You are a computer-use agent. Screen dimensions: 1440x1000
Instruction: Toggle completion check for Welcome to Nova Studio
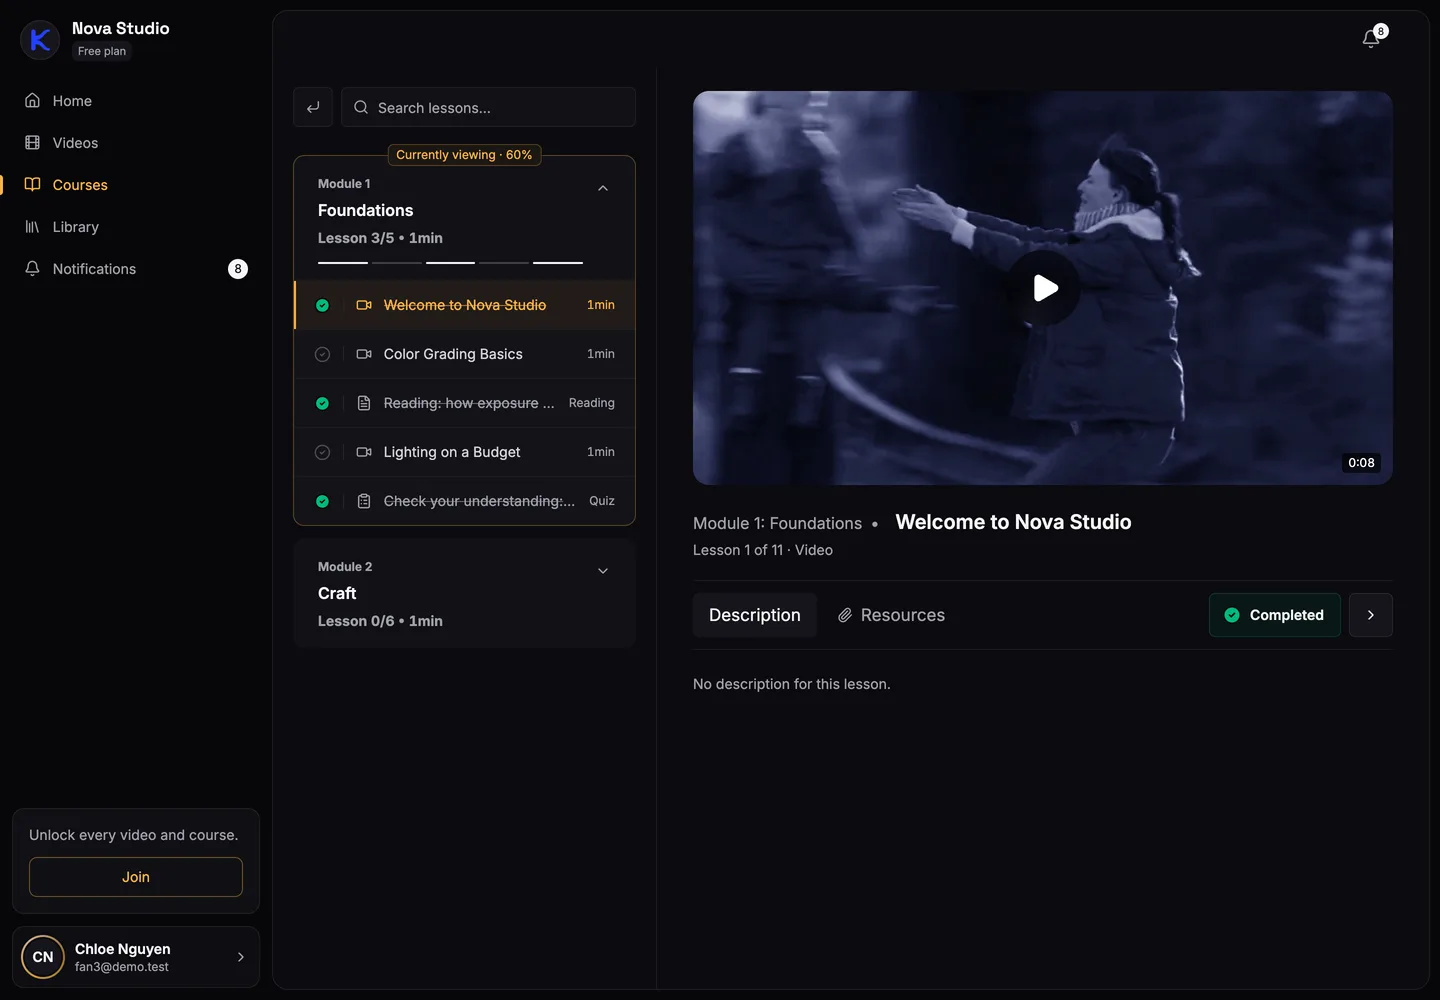tap(322, 305)
